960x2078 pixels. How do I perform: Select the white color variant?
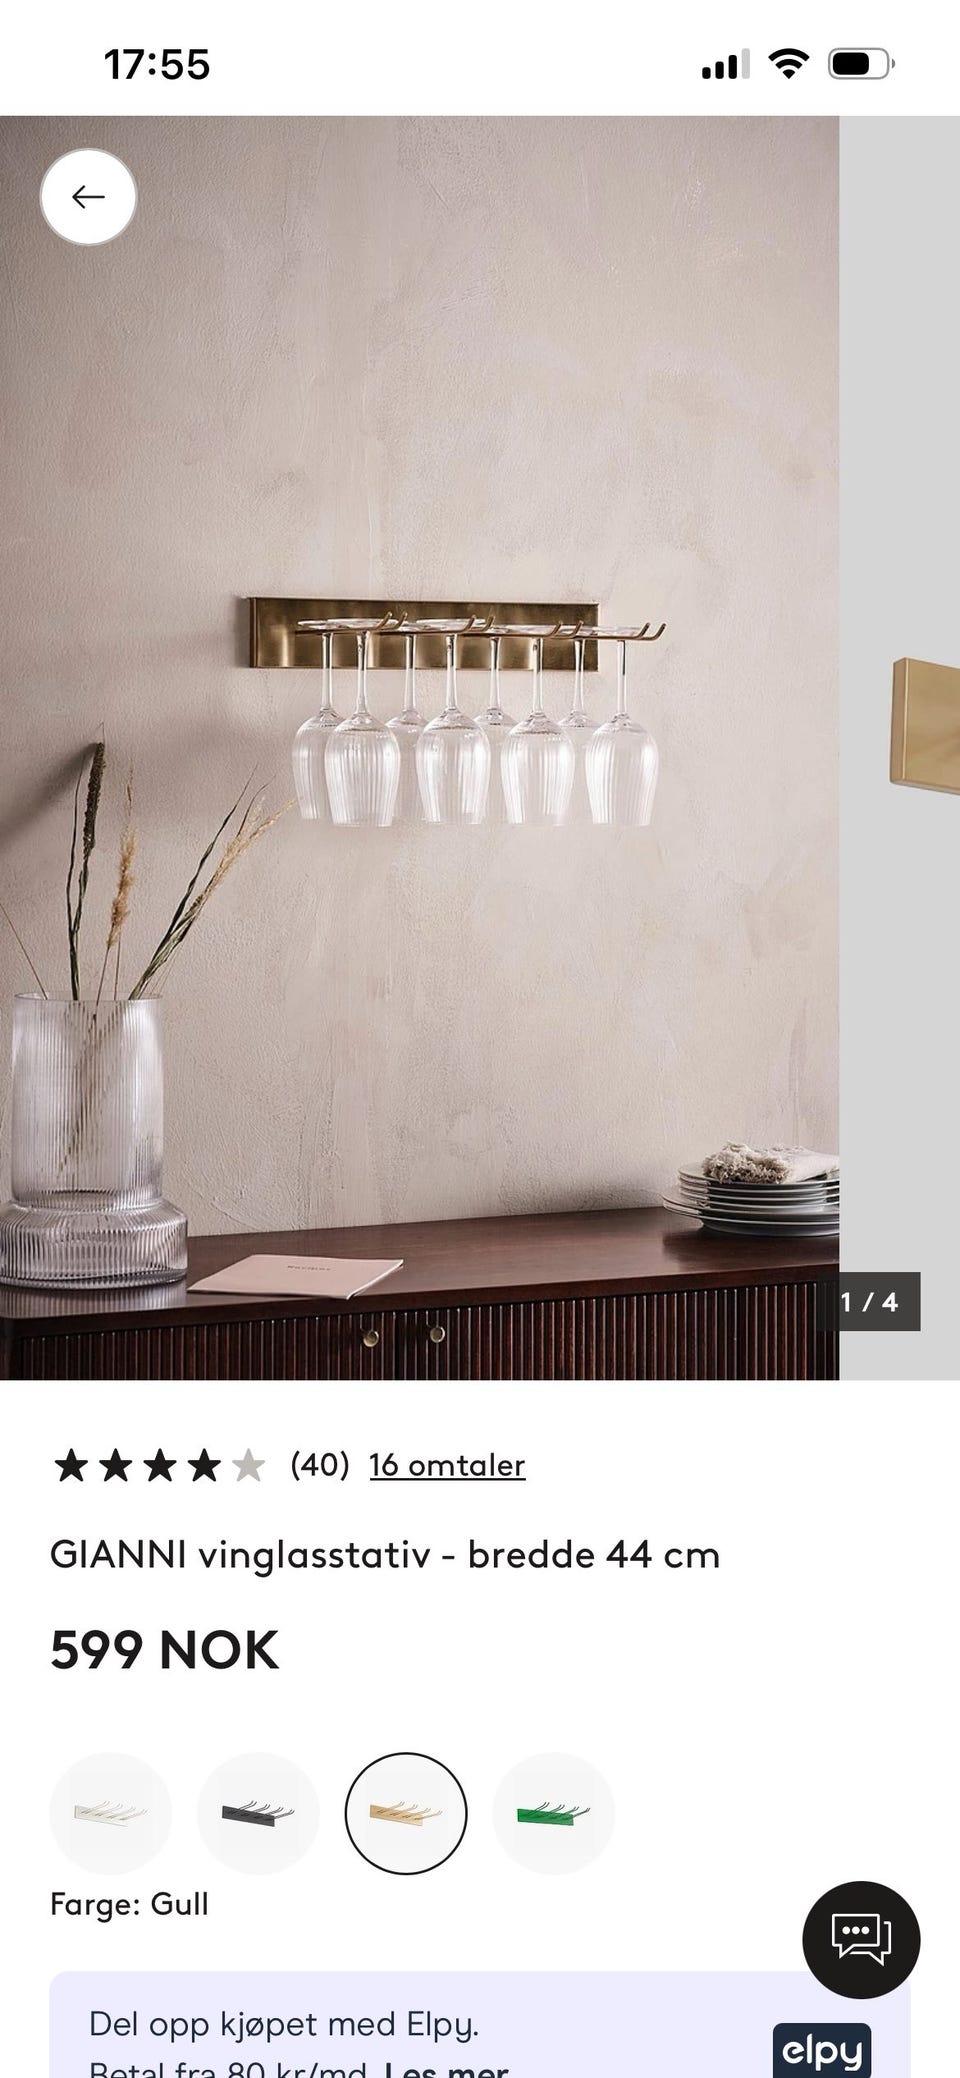[x=110, y=1813]
